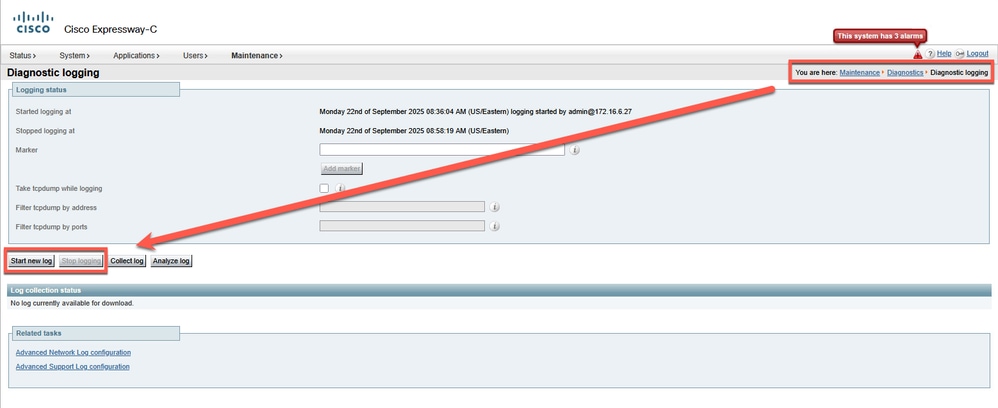Open Advanced Network Log configuration link

73,353
